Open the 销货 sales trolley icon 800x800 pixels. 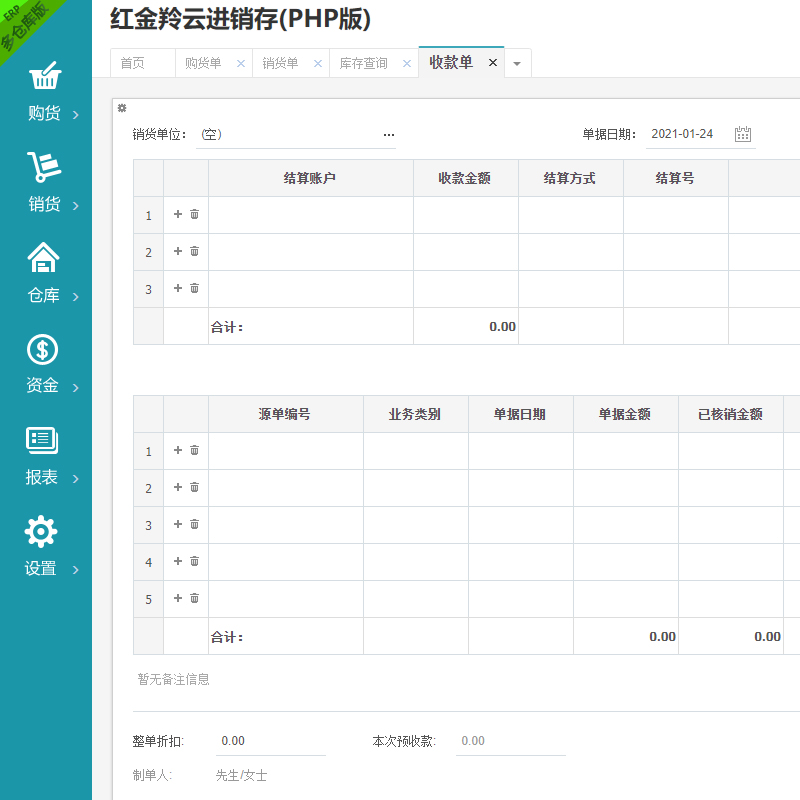coord(44,167)
